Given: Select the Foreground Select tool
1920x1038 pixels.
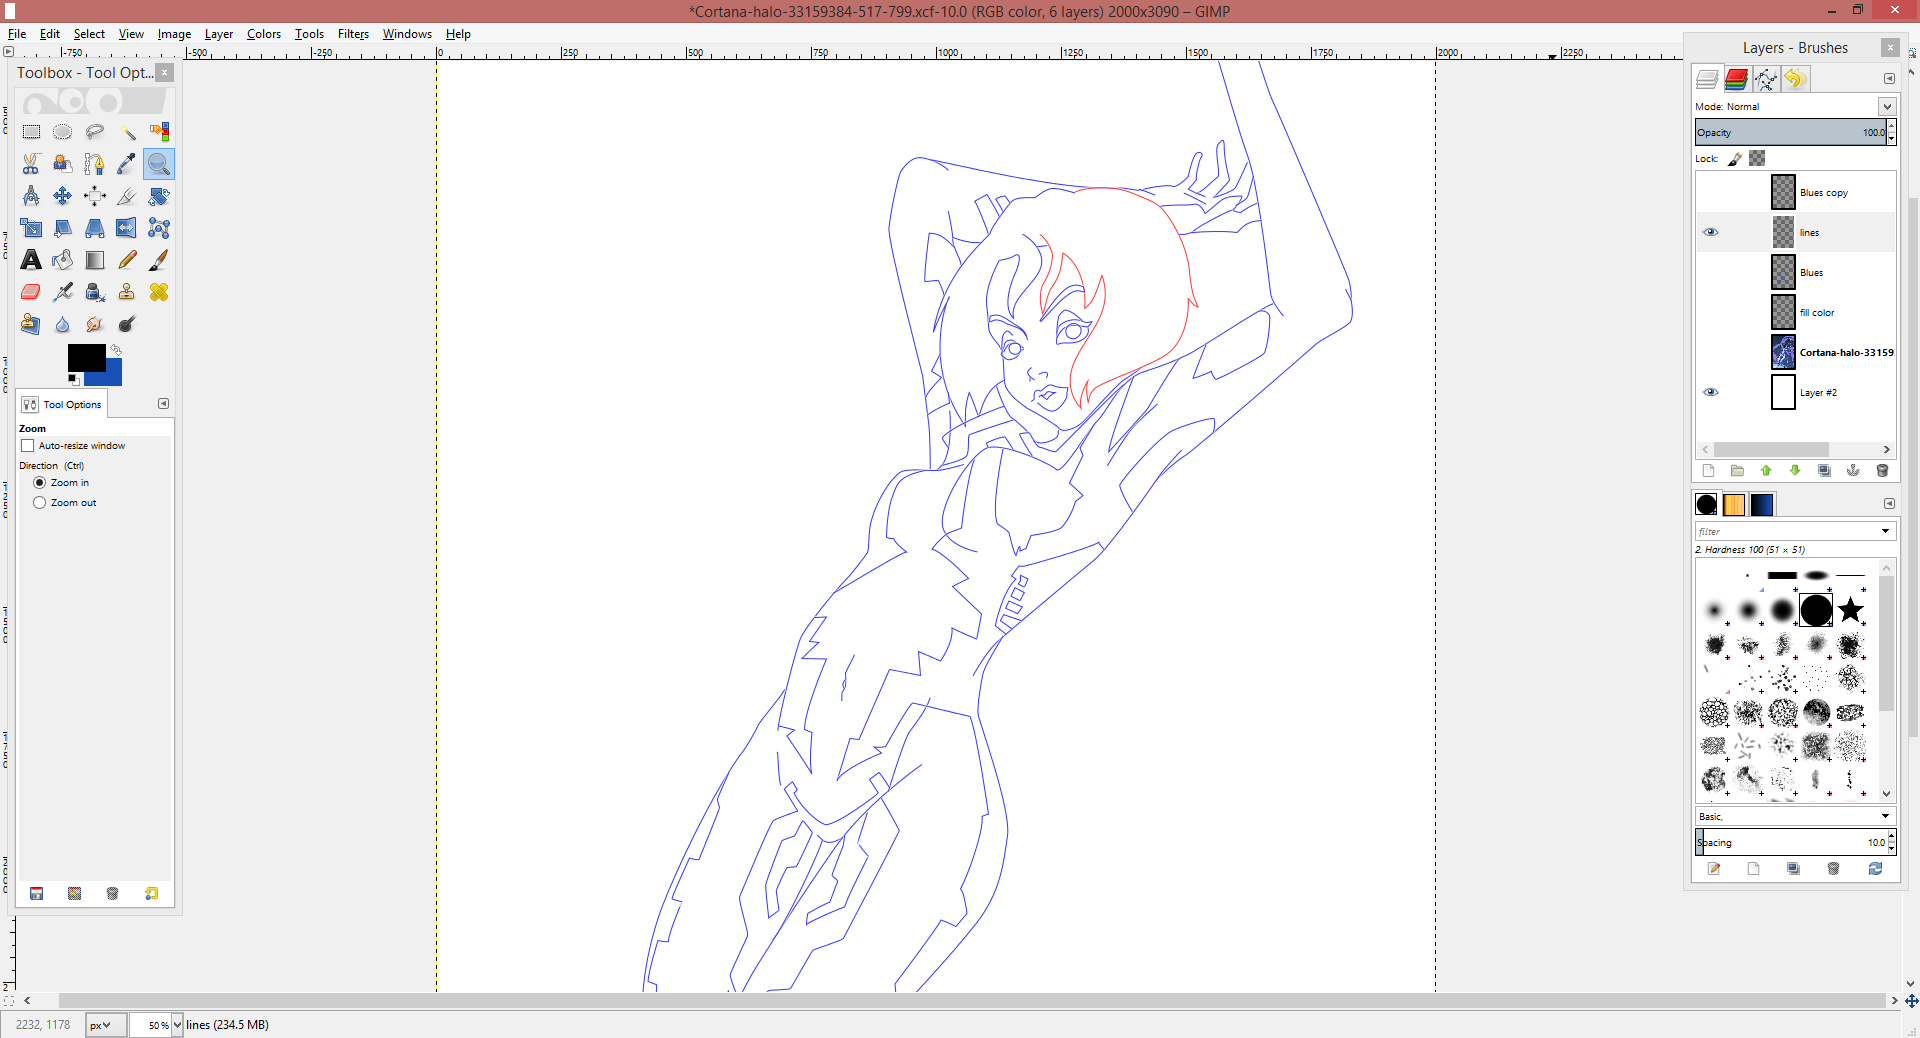Looking at the screenshot, I should click(63, 164).
